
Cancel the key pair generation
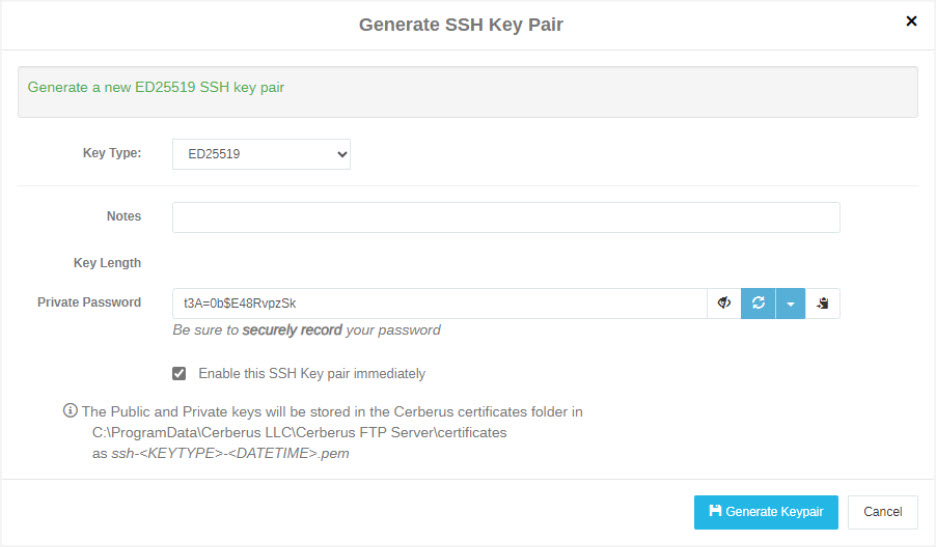pyautogui.click(x=882, y=512)
